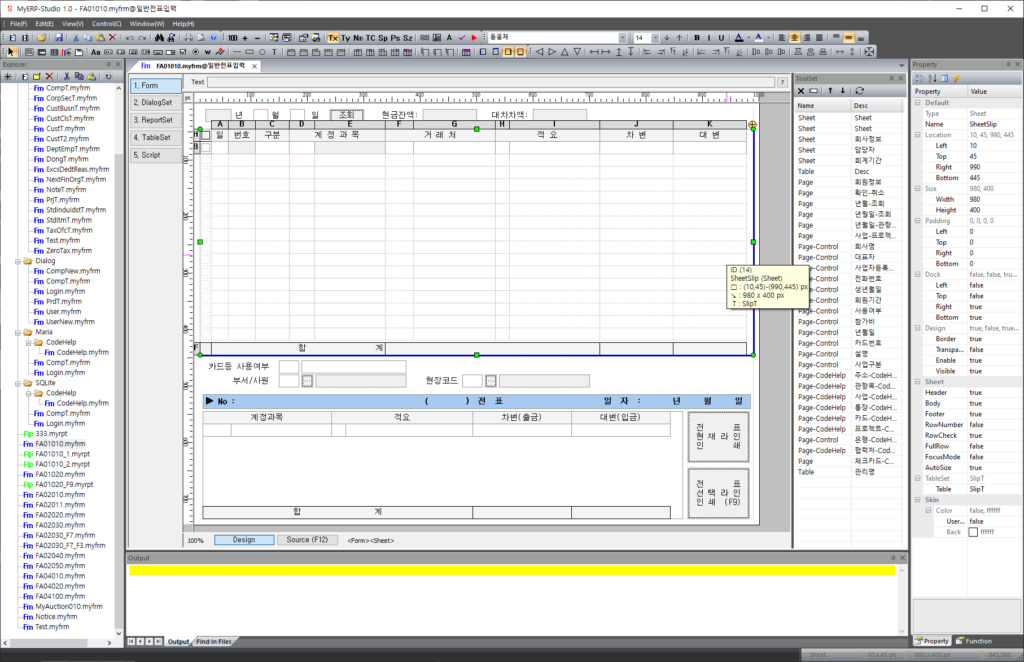The image size is (1024, 662).
Task: Open the Edit menu
Action: (44, 24)
